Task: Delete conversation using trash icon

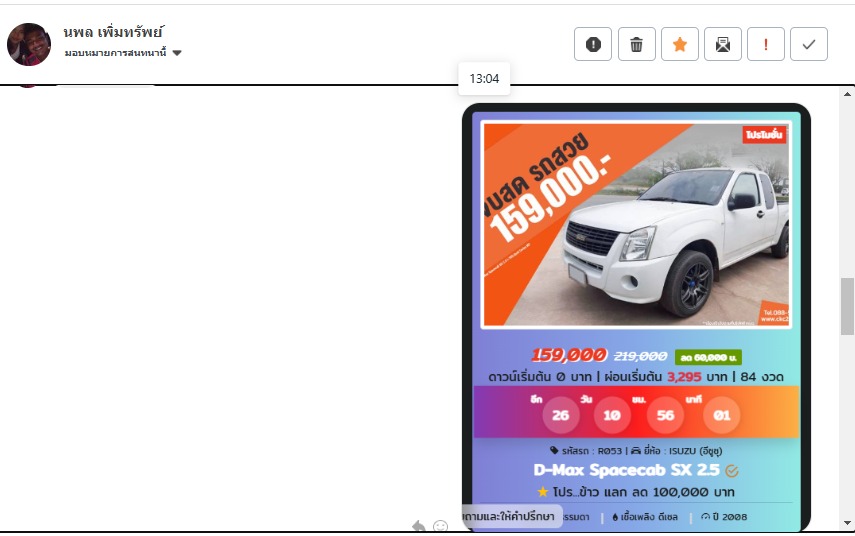Action: [636, 44]
